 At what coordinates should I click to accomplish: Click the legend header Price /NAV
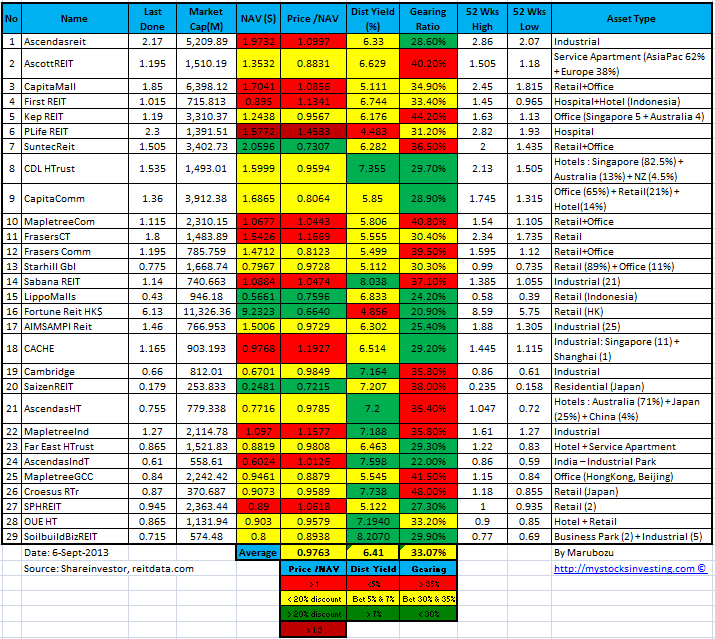[313, 569]
